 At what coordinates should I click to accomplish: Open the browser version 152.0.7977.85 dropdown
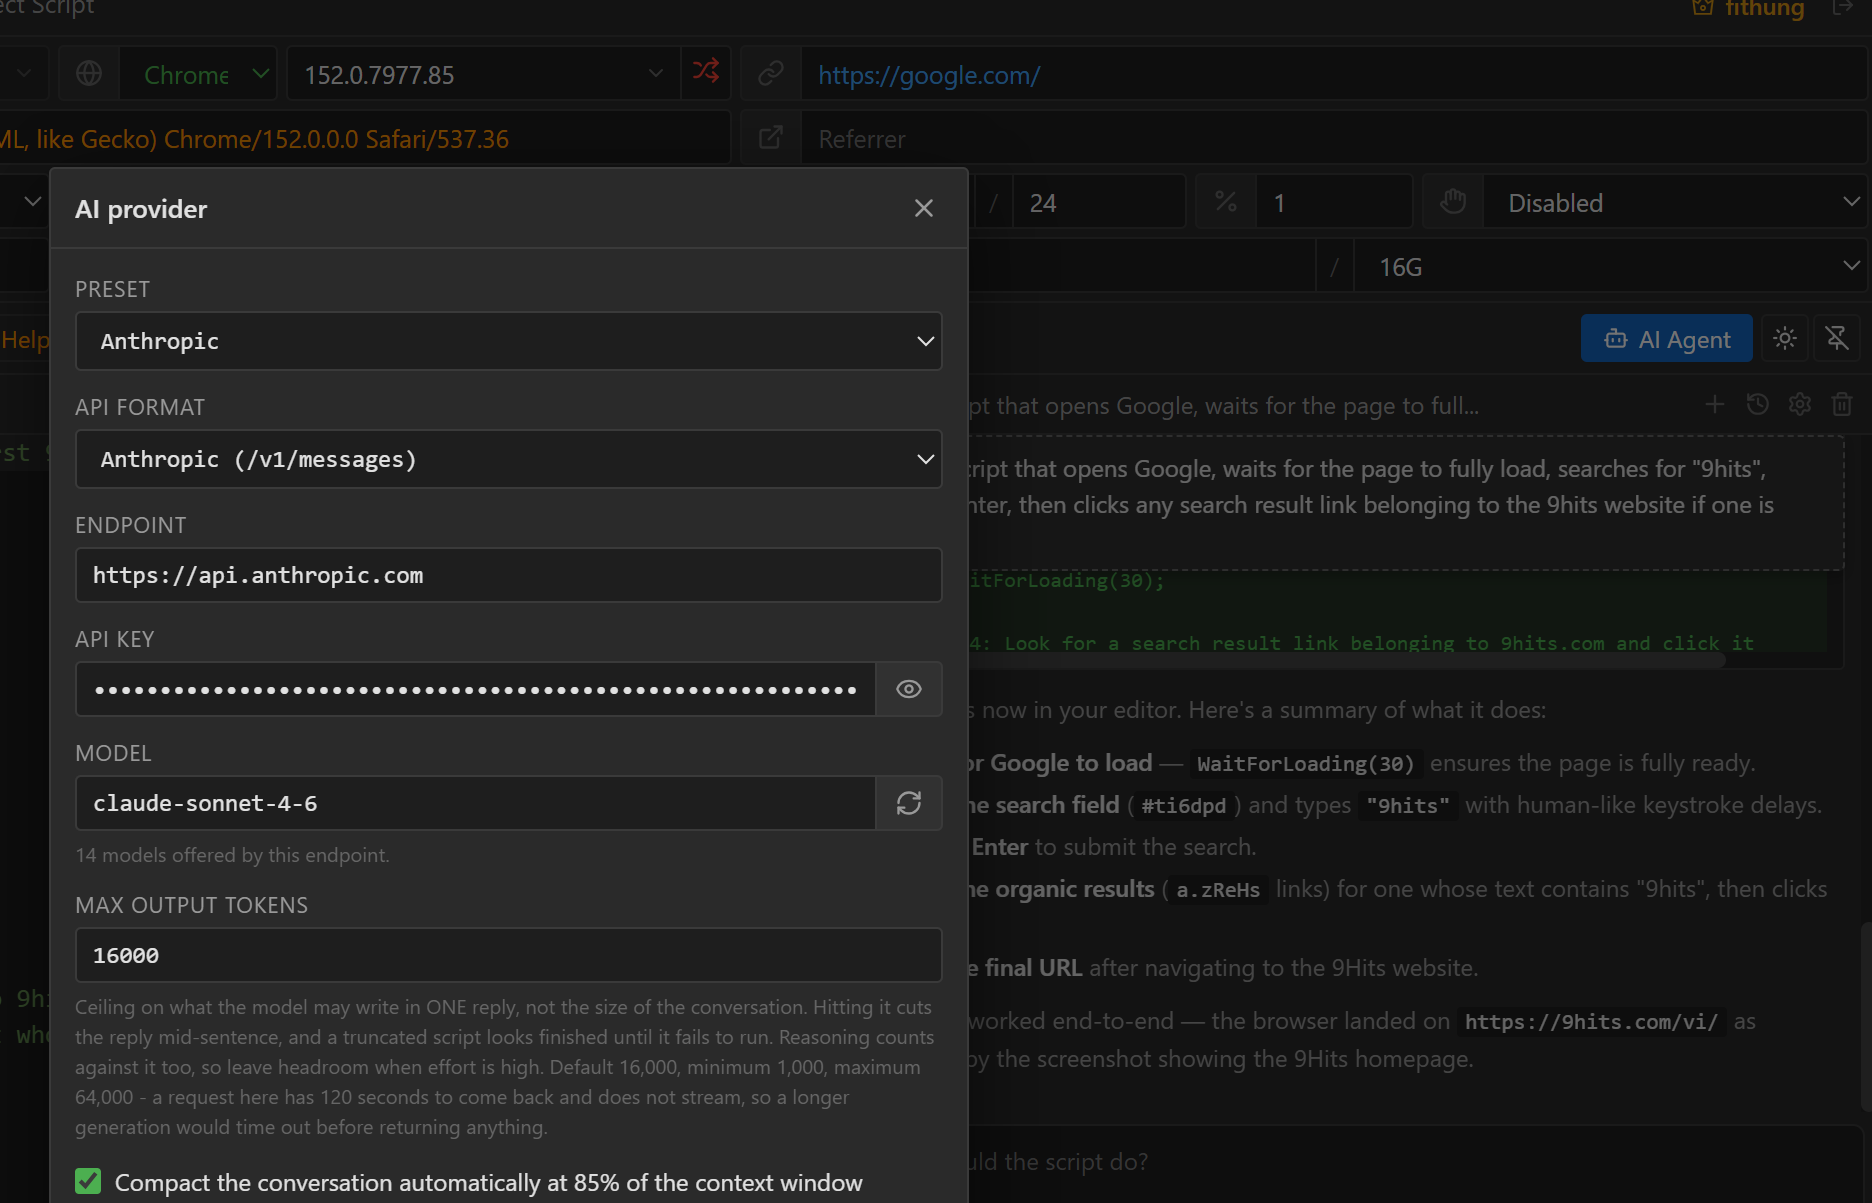tap(484, 74)
